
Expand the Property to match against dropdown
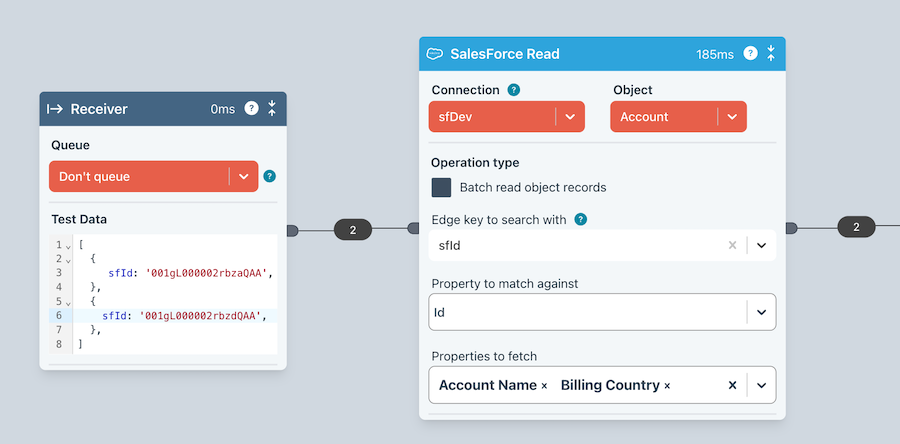pos(761,312)
